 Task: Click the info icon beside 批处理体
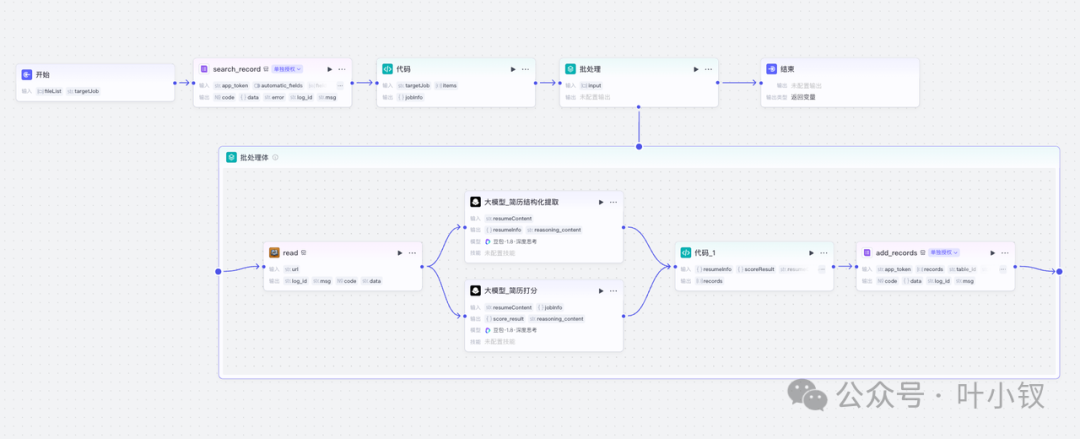coord(276,157)
